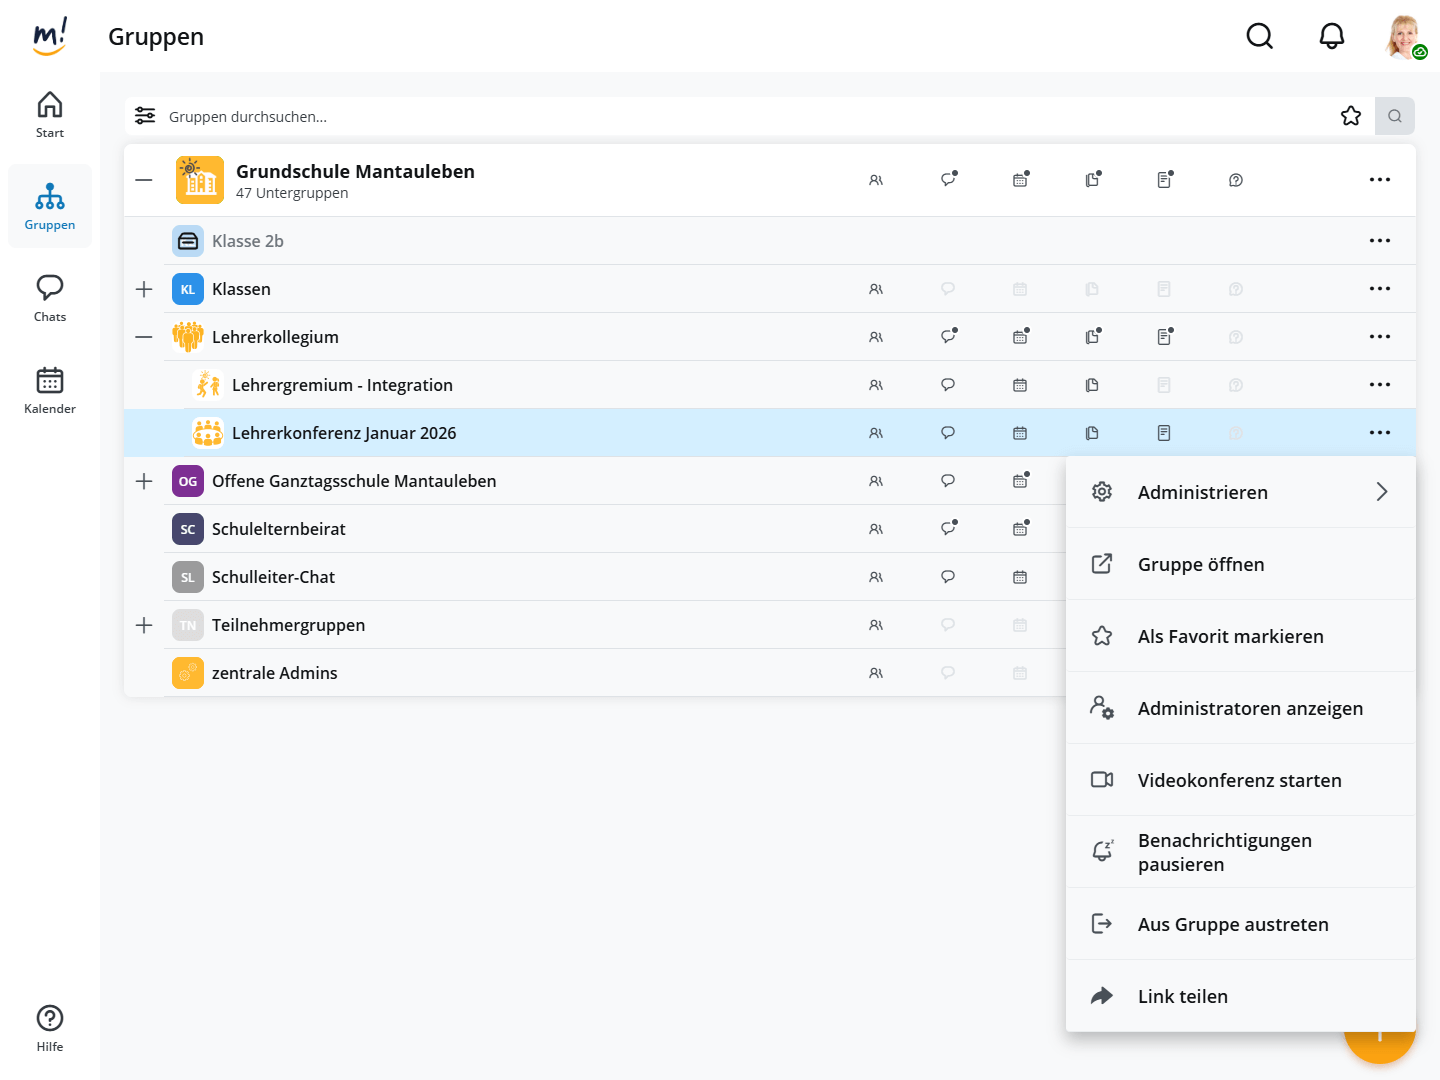Open members icon for Lehrerkollegium
Image resolution: width=1440 pixels, height=1080 pixels.
876,337
